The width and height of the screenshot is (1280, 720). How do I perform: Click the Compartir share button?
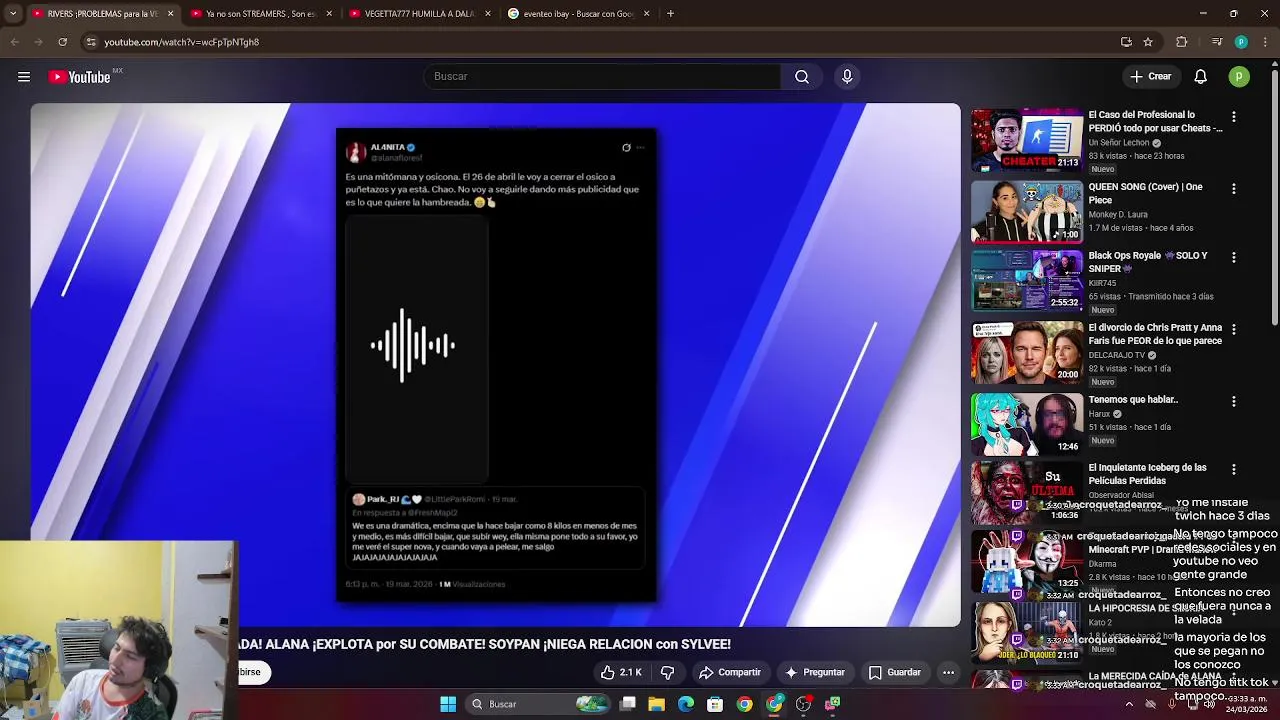pos(730,673)
